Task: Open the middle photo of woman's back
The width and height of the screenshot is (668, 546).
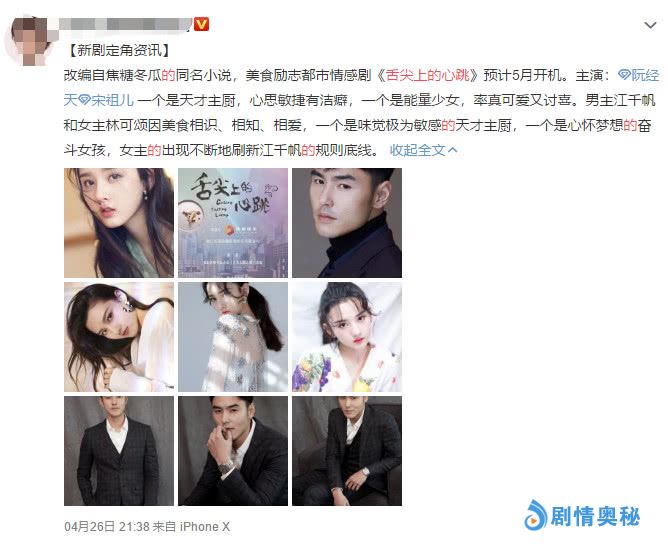Action: (233, 337)
